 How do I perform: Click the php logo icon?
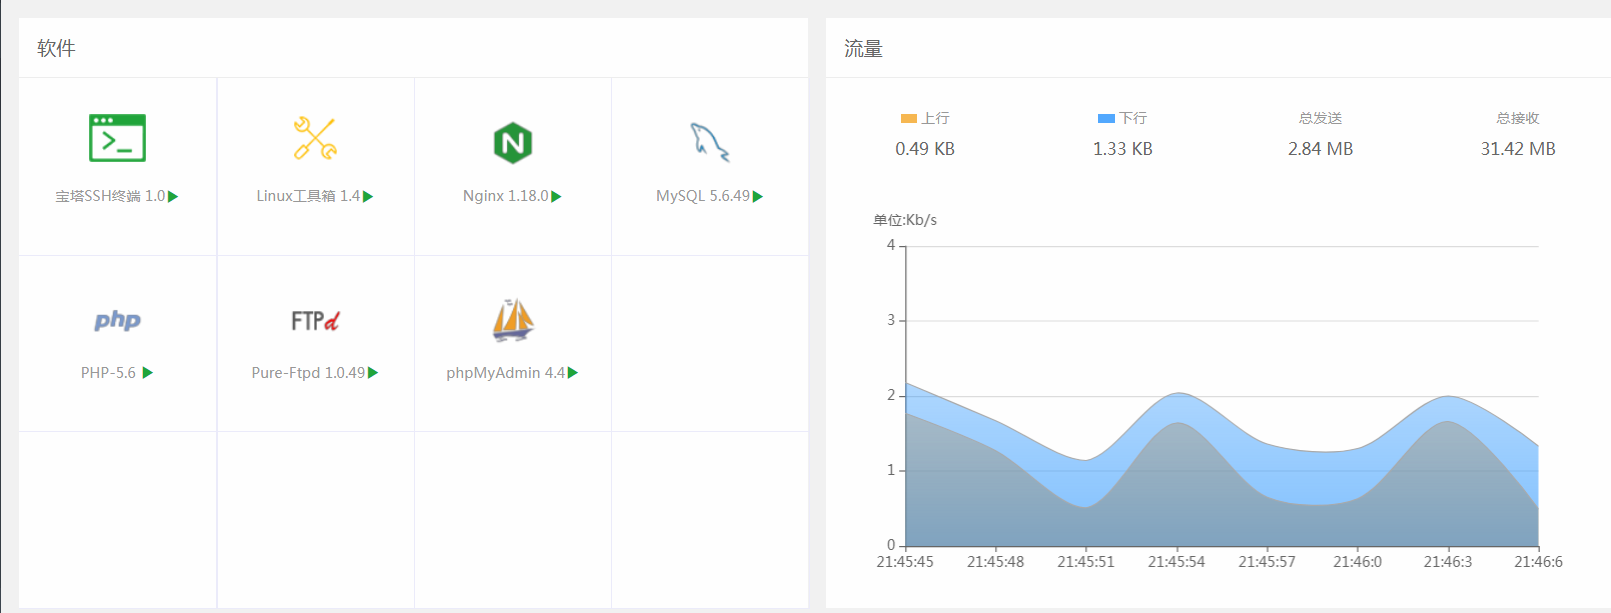(x=117, y=320)
